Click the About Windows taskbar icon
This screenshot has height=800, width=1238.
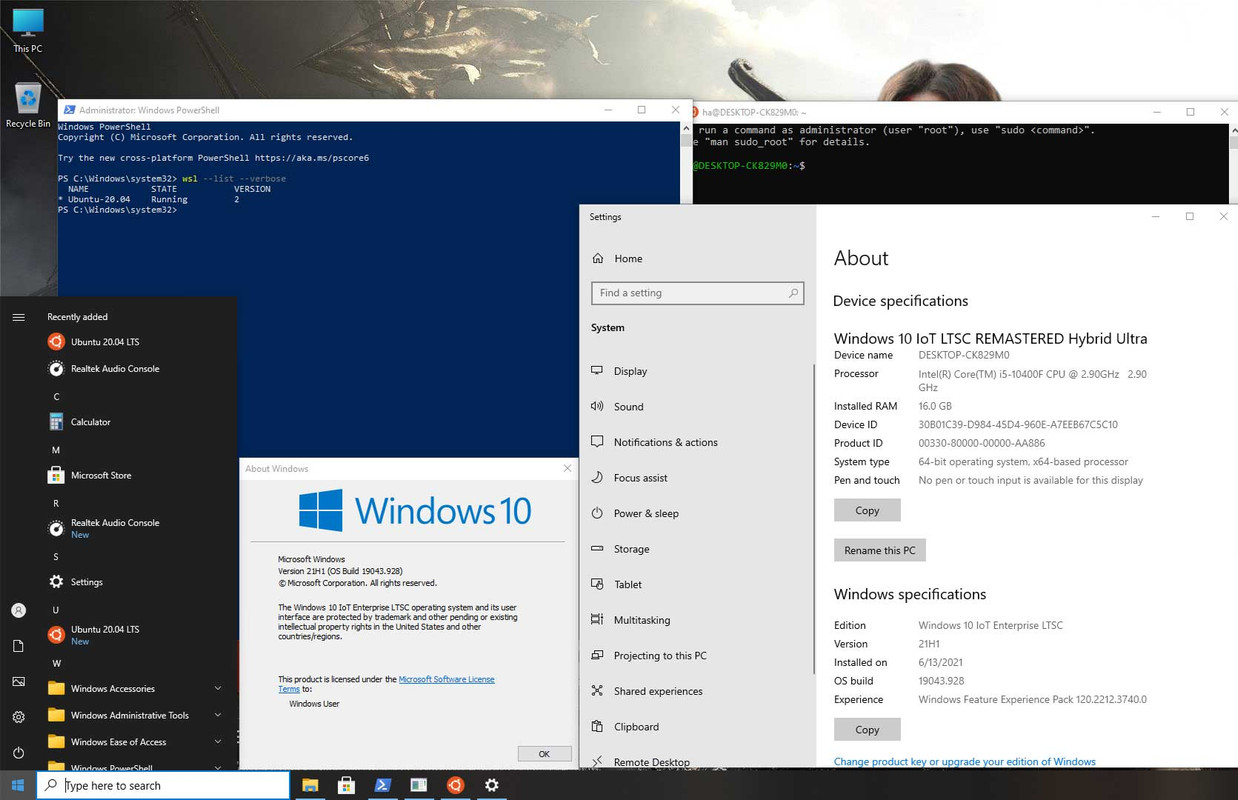pos(419,785)
